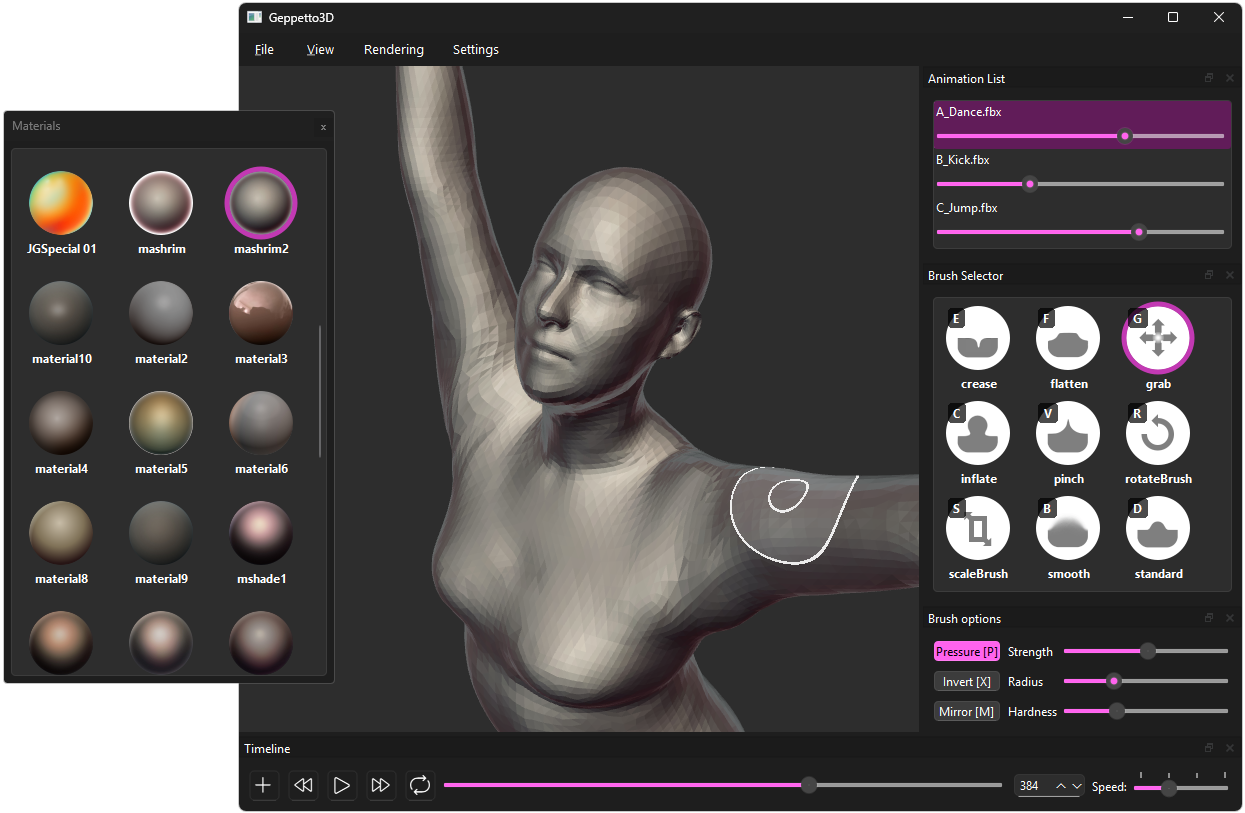The width and height of the screenshot is (1245, 813).
Task: Undock the Brush options panel
Action: coord(1209,618)
